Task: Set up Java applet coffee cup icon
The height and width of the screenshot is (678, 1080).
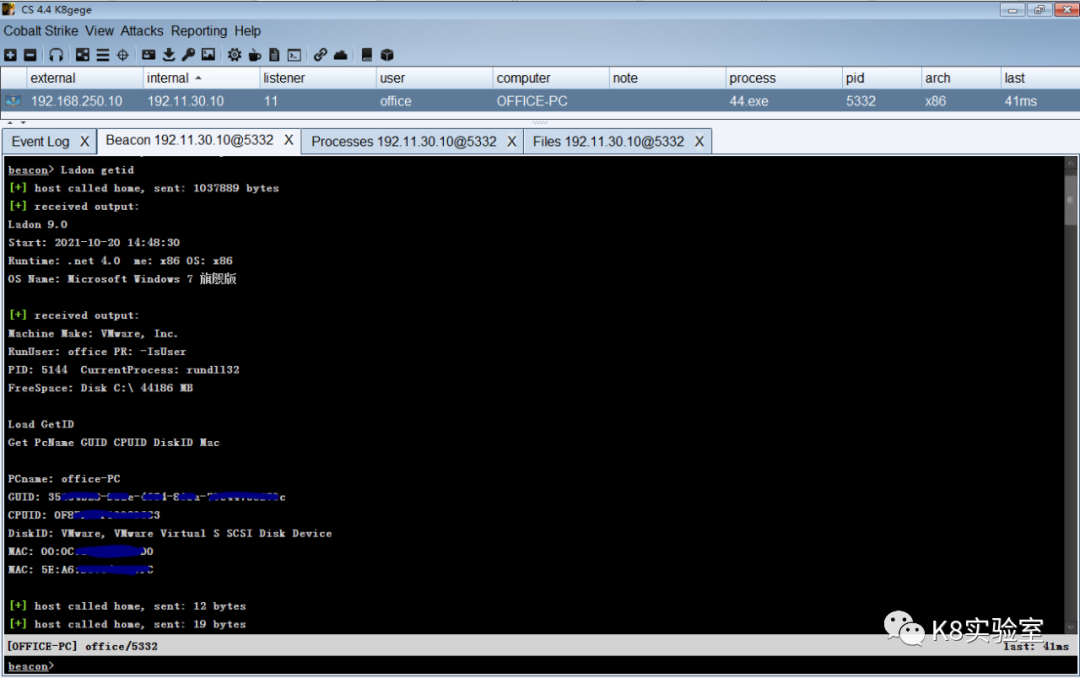Action: point(254,55)
